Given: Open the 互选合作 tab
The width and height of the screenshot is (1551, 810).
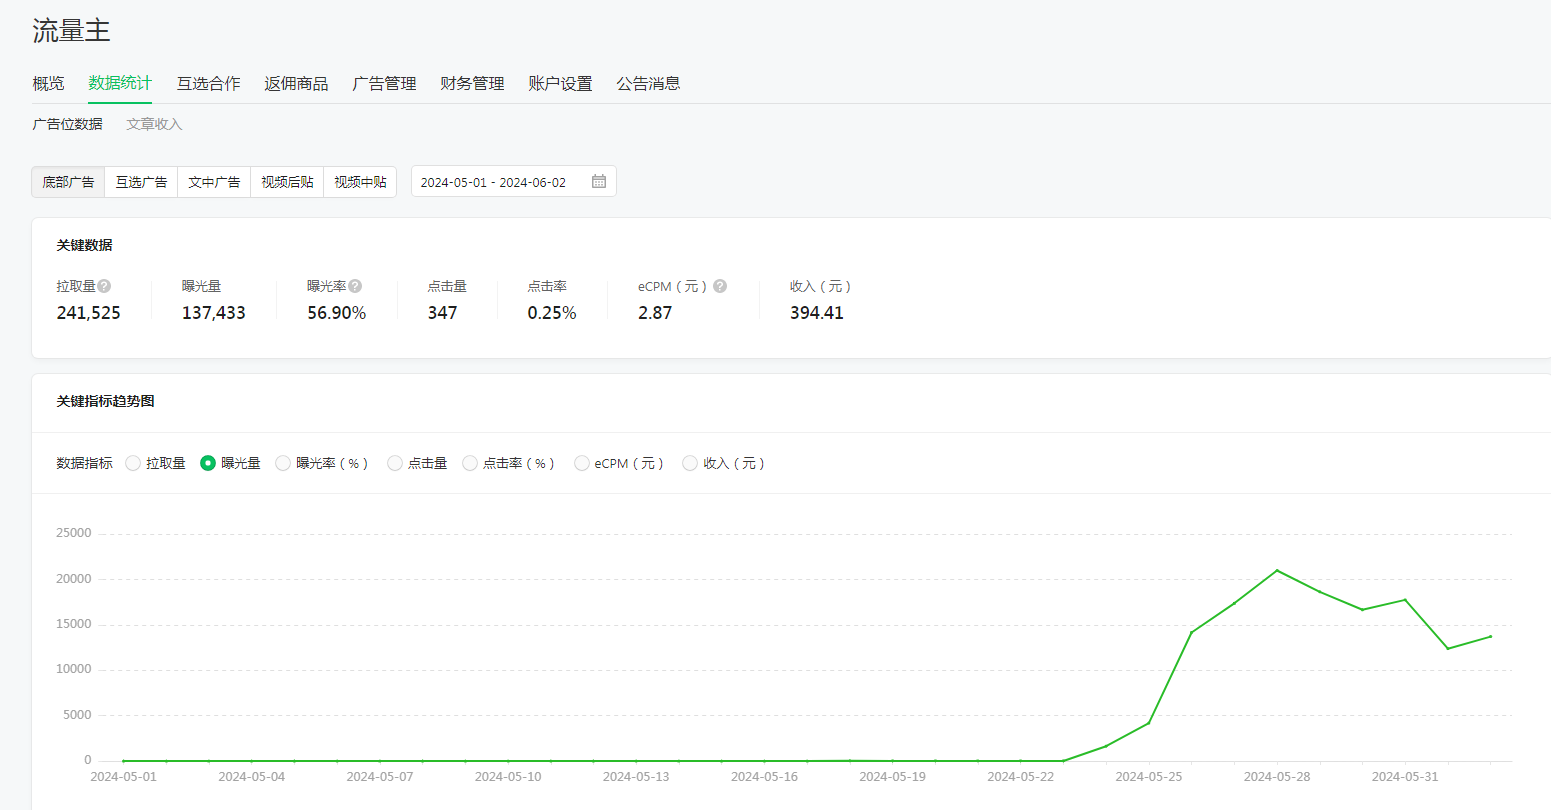Looking at the screenshot, I should 208,83.
